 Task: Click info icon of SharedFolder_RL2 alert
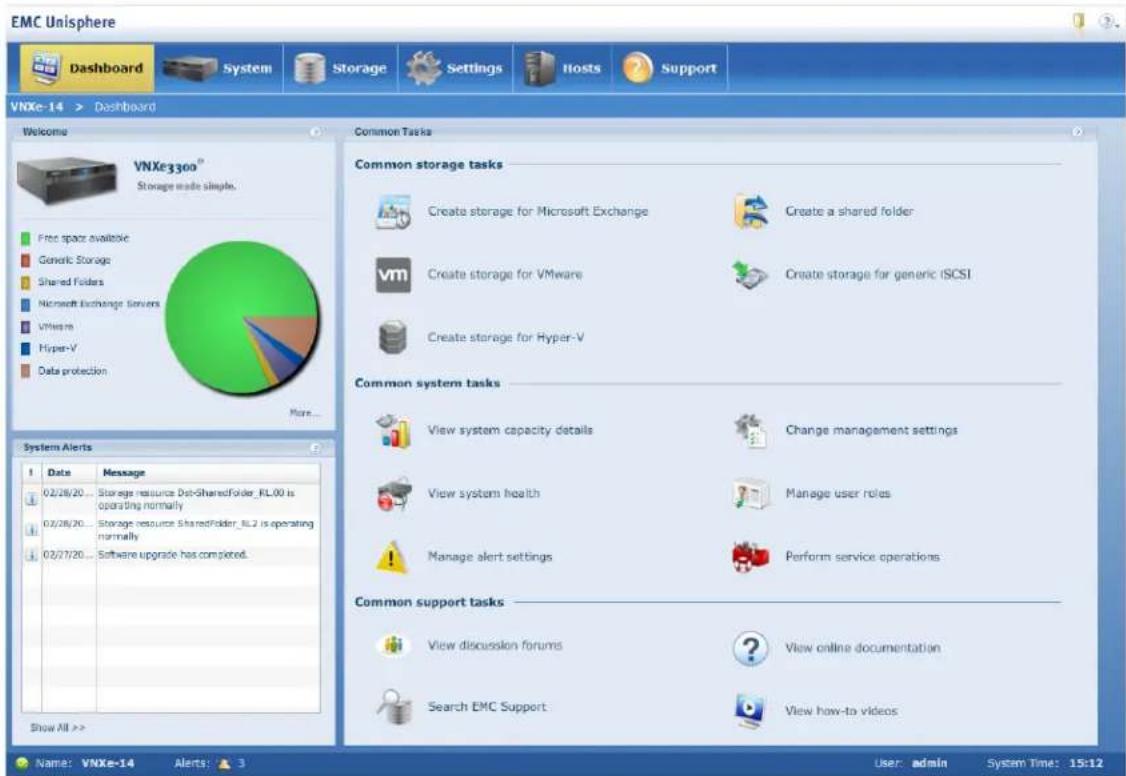tap(32, 530)
